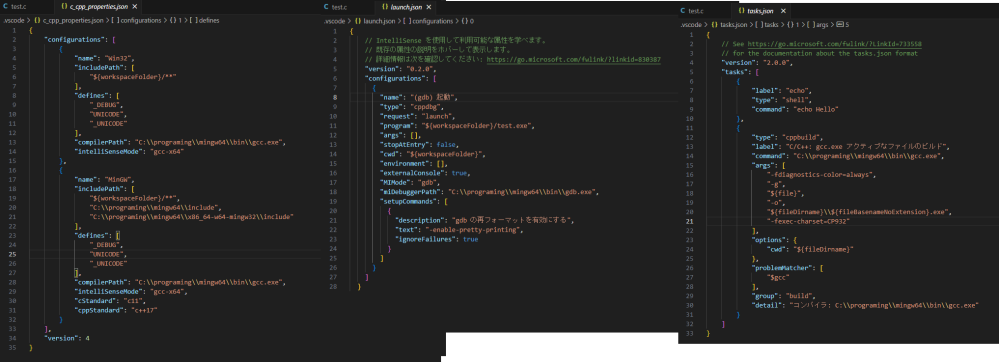Click the "$gcc" problemMatcher entry
The width and height of the screenshot is (999, 362).
[x=779, y=277]
